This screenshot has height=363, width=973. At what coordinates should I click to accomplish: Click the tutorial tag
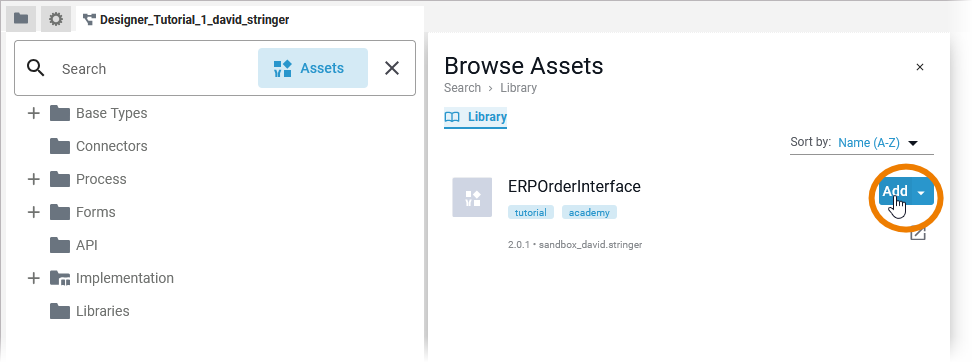(531, 213)
